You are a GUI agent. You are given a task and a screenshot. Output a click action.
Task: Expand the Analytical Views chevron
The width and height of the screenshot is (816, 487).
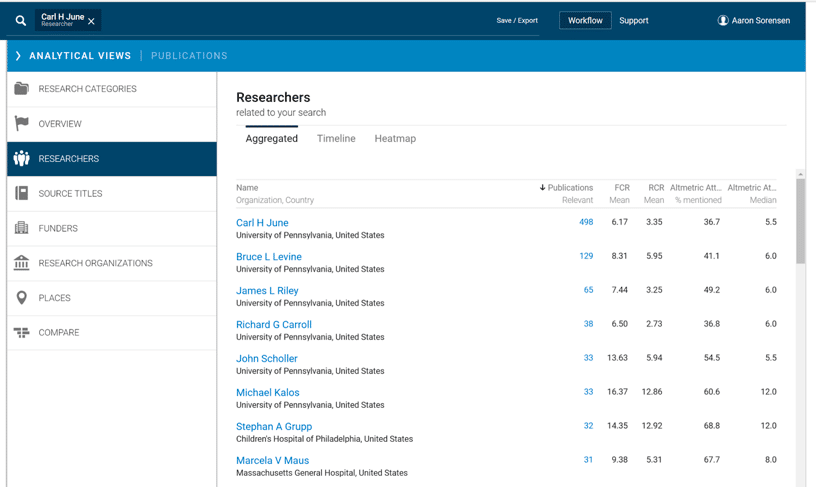(18, 56)
